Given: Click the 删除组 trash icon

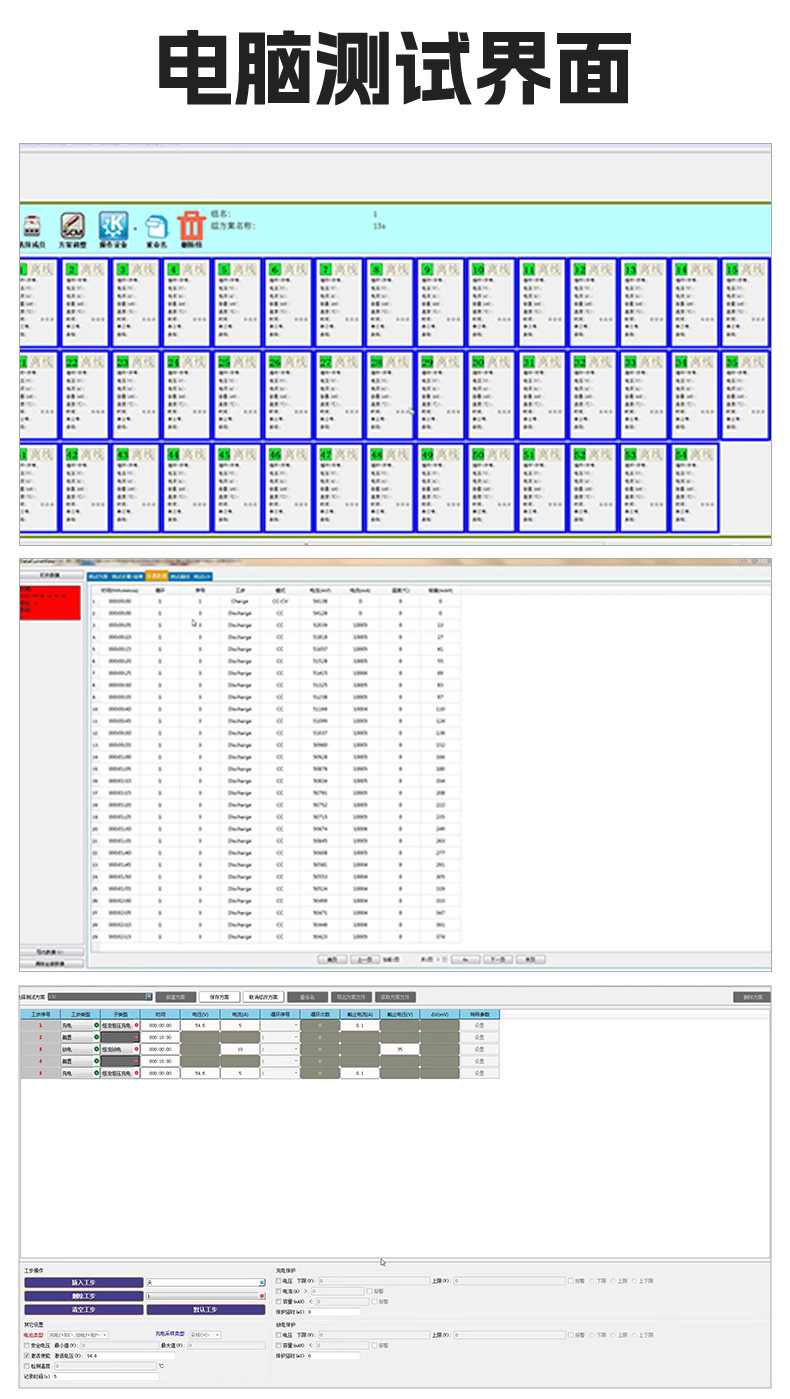Looking at the screenshot, I should click(190, 229).
